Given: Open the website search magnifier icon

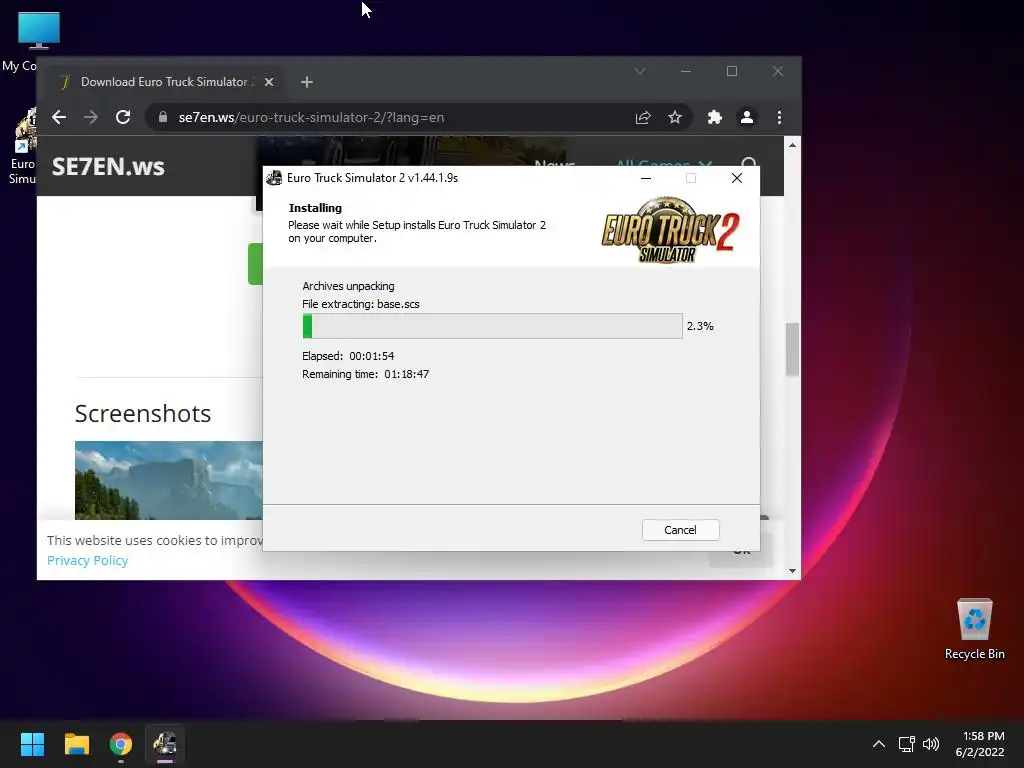Looking at the screenshot, I should pyautogui.click(x=749, y=164).
